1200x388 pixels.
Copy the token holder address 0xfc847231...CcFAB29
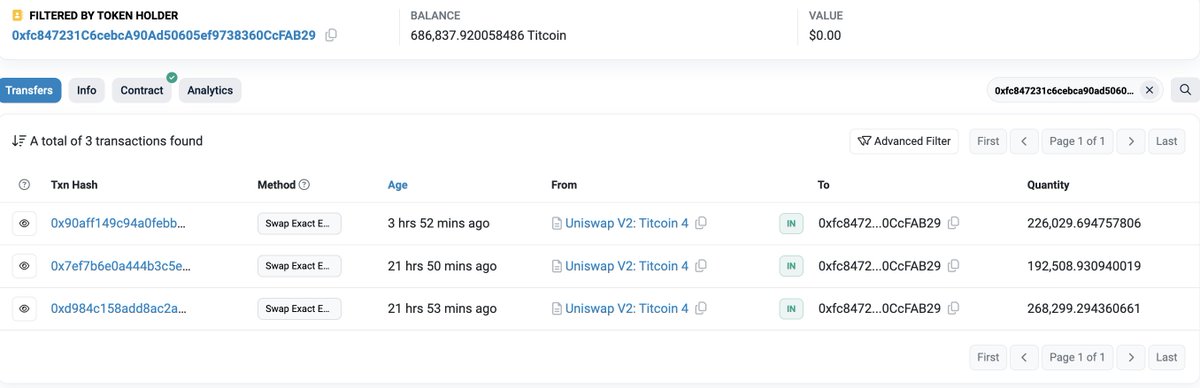coord(331,35)
